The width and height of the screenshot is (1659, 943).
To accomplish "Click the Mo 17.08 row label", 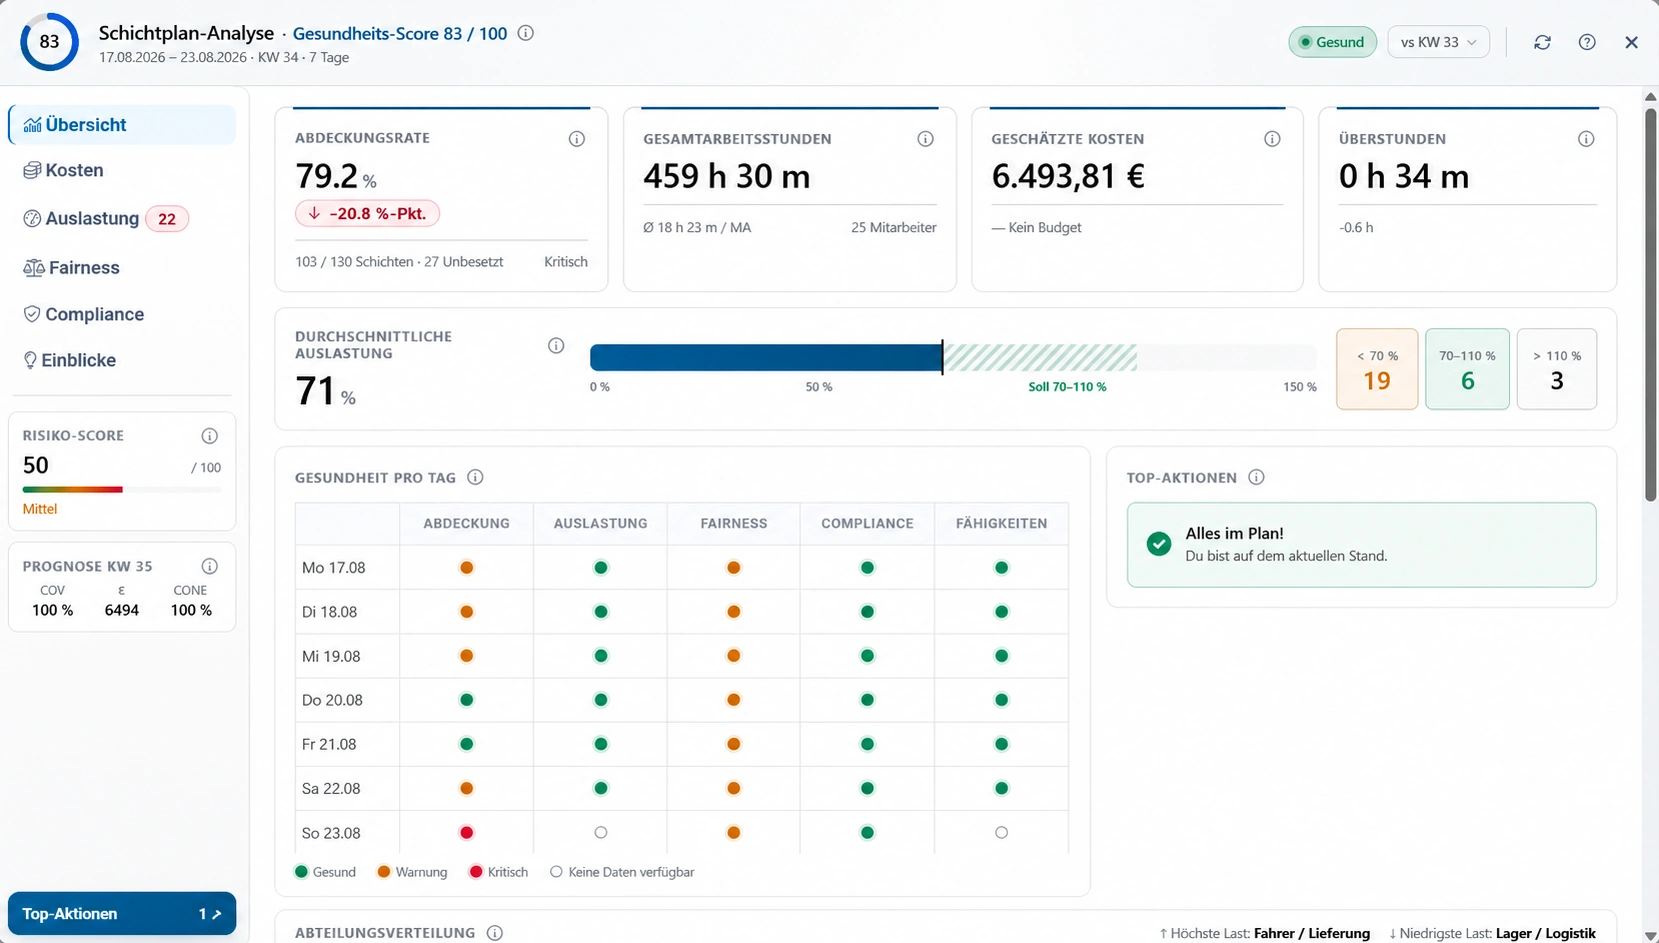I will pyautogui.click(x=333, y=567).
